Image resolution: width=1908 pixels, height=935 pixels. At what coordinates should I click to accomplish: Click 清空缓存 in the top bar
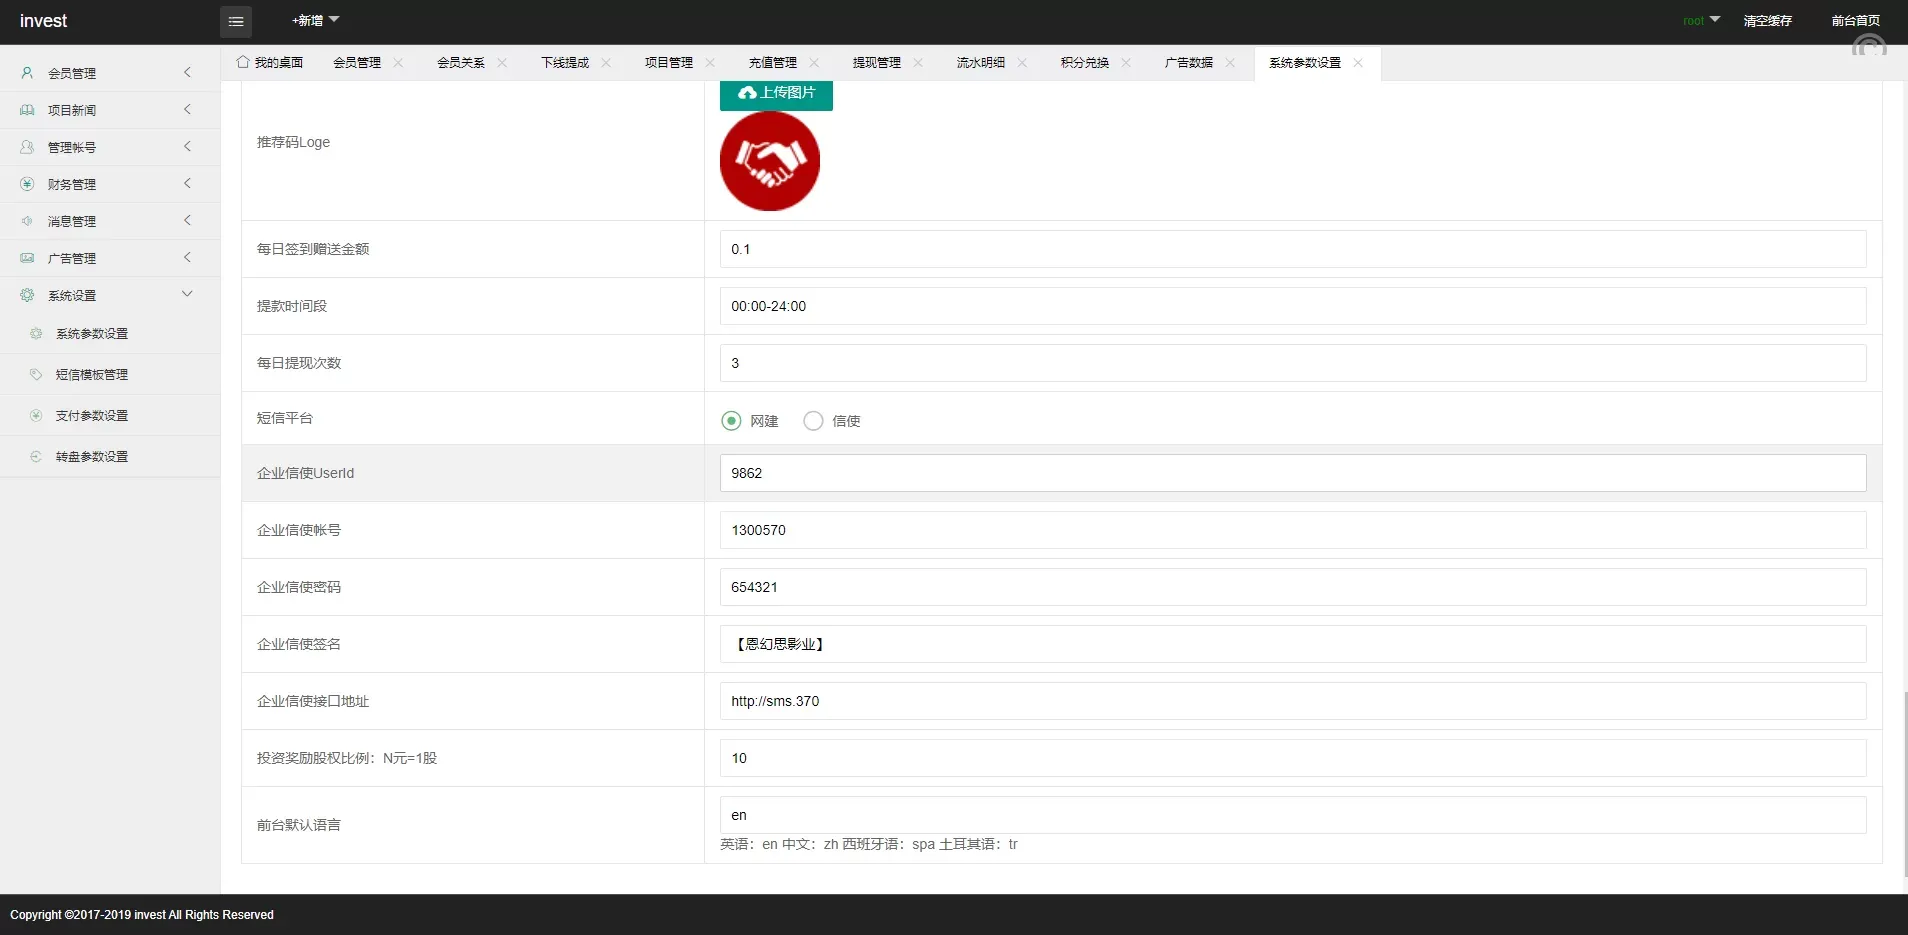1767,21
